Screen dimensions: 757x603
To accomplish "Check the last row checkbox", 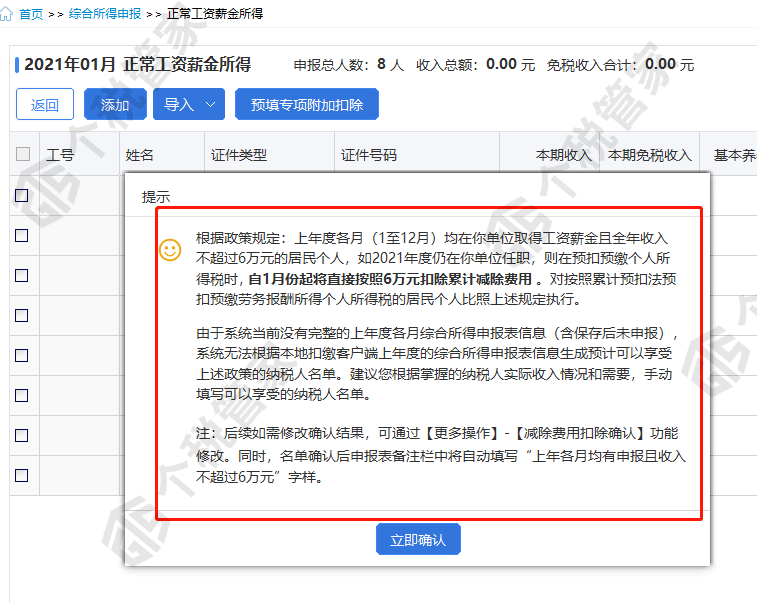I will (x=22, y=476).
